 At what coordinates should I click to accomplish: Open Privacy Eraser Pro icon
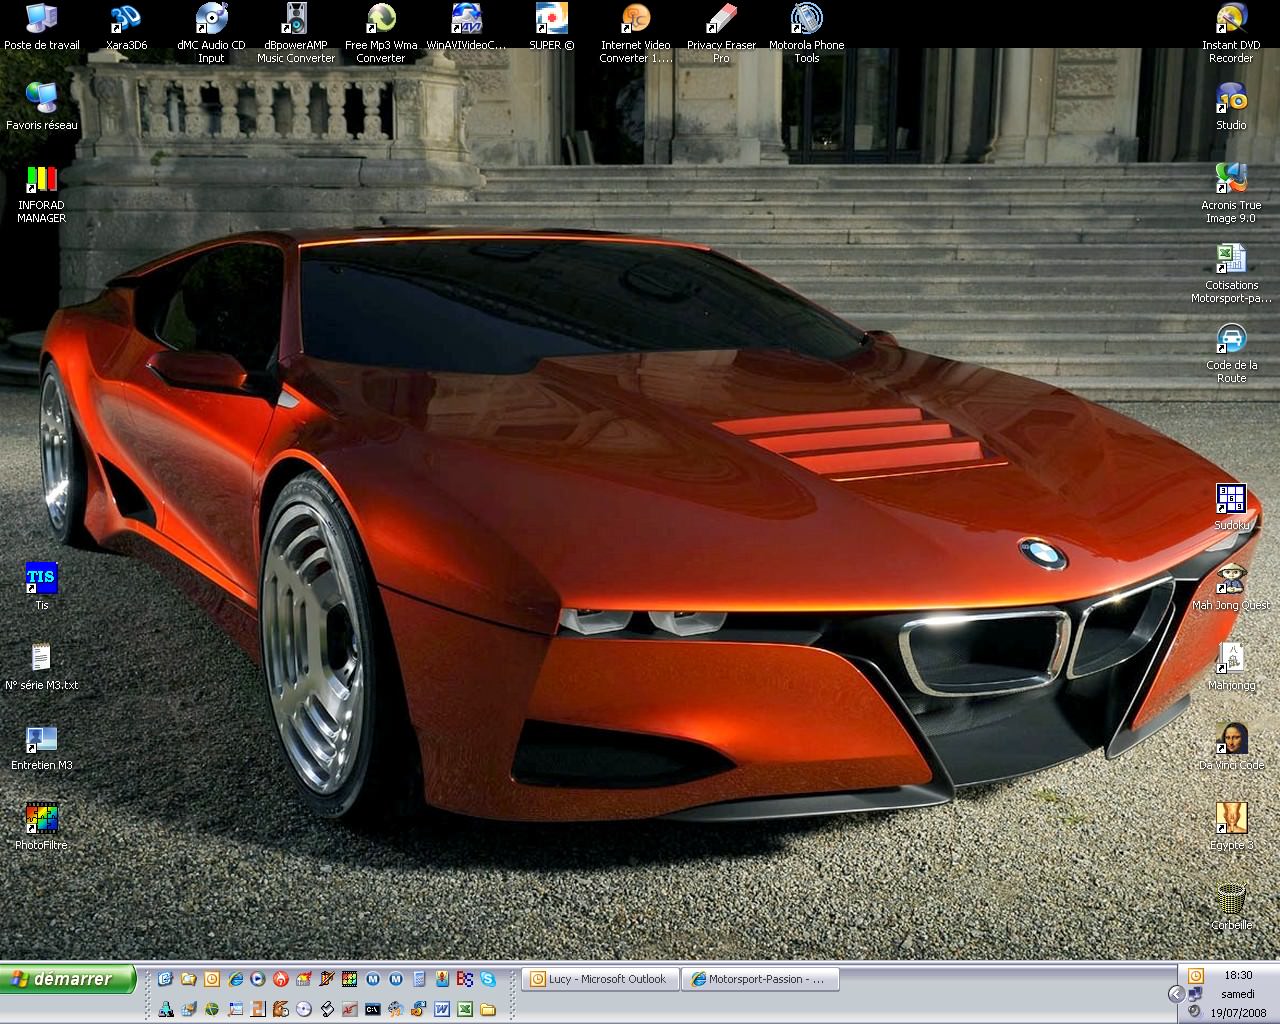721,33
